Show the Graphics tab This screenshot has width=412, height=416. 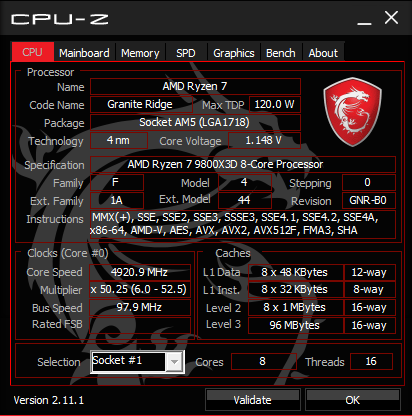(234, 53)
